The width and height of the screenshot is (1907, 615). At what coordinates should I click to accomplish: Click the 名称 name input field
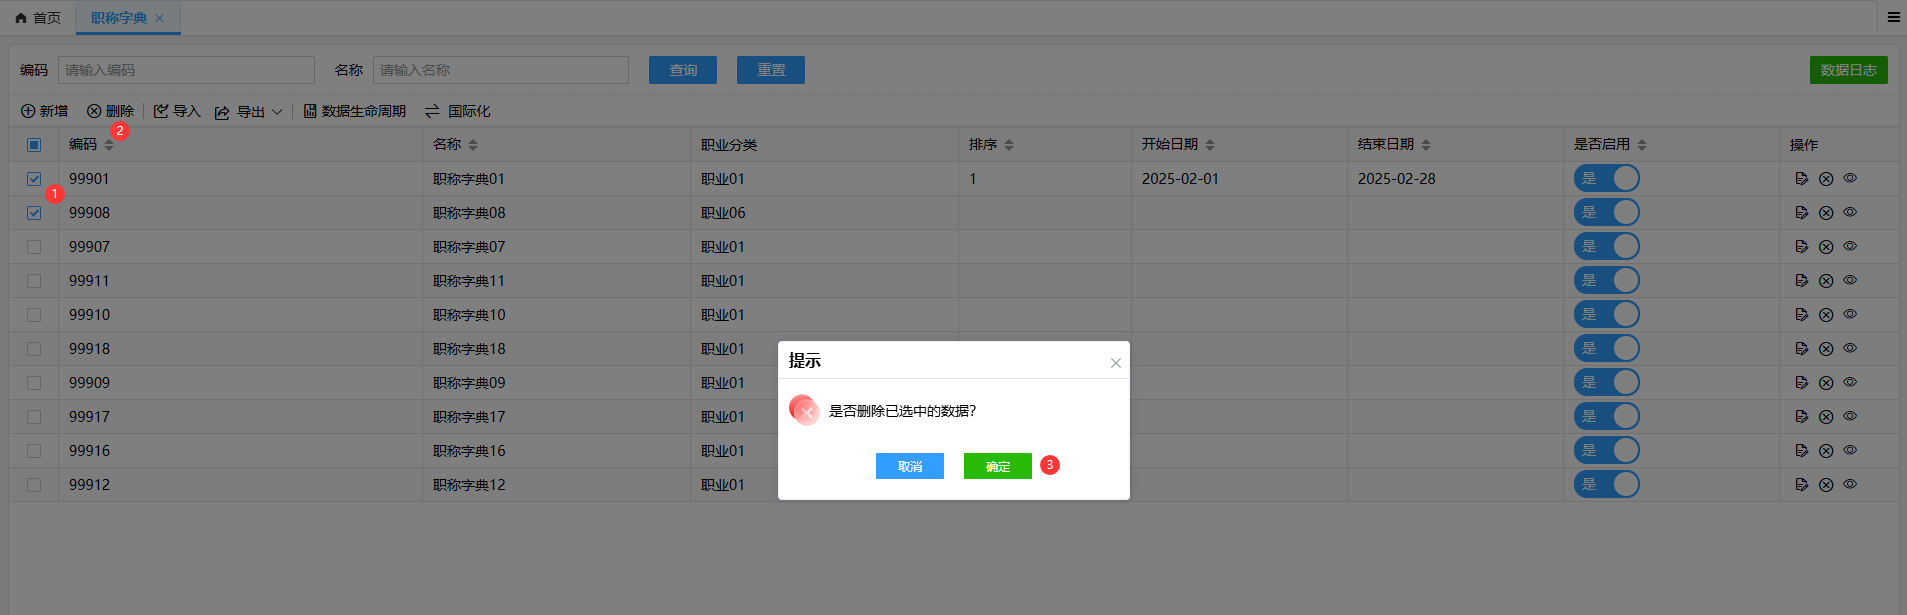[500, 70]
